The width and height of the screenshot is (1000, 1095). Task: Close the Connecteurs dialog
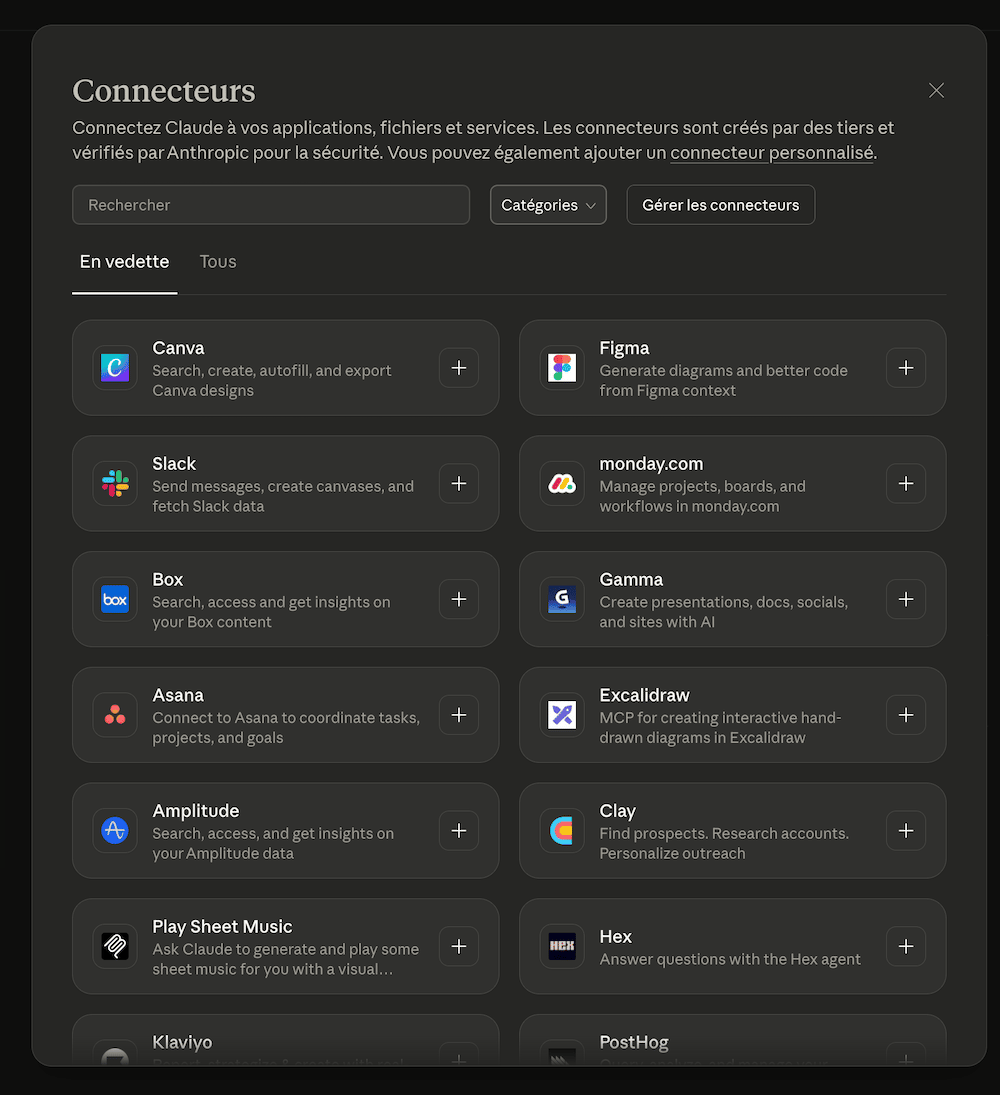(936, 91)
